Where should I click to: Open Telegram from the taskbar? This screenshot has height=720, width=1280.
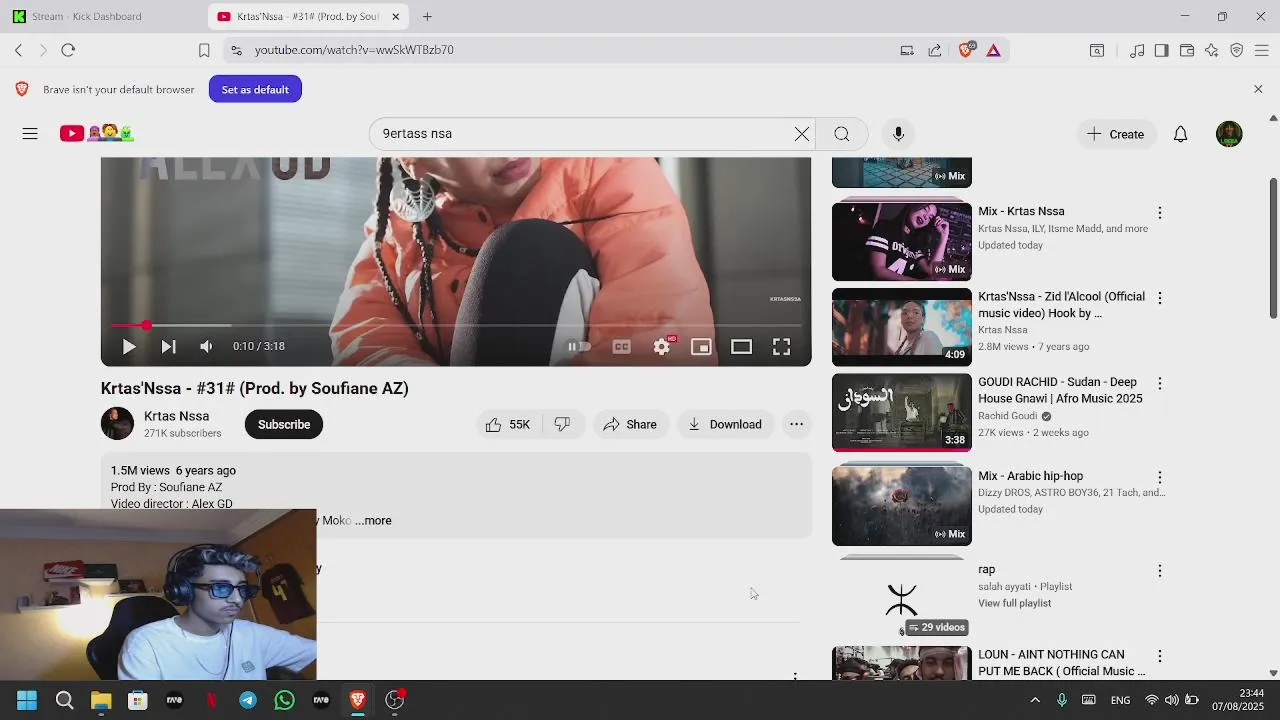248,700
